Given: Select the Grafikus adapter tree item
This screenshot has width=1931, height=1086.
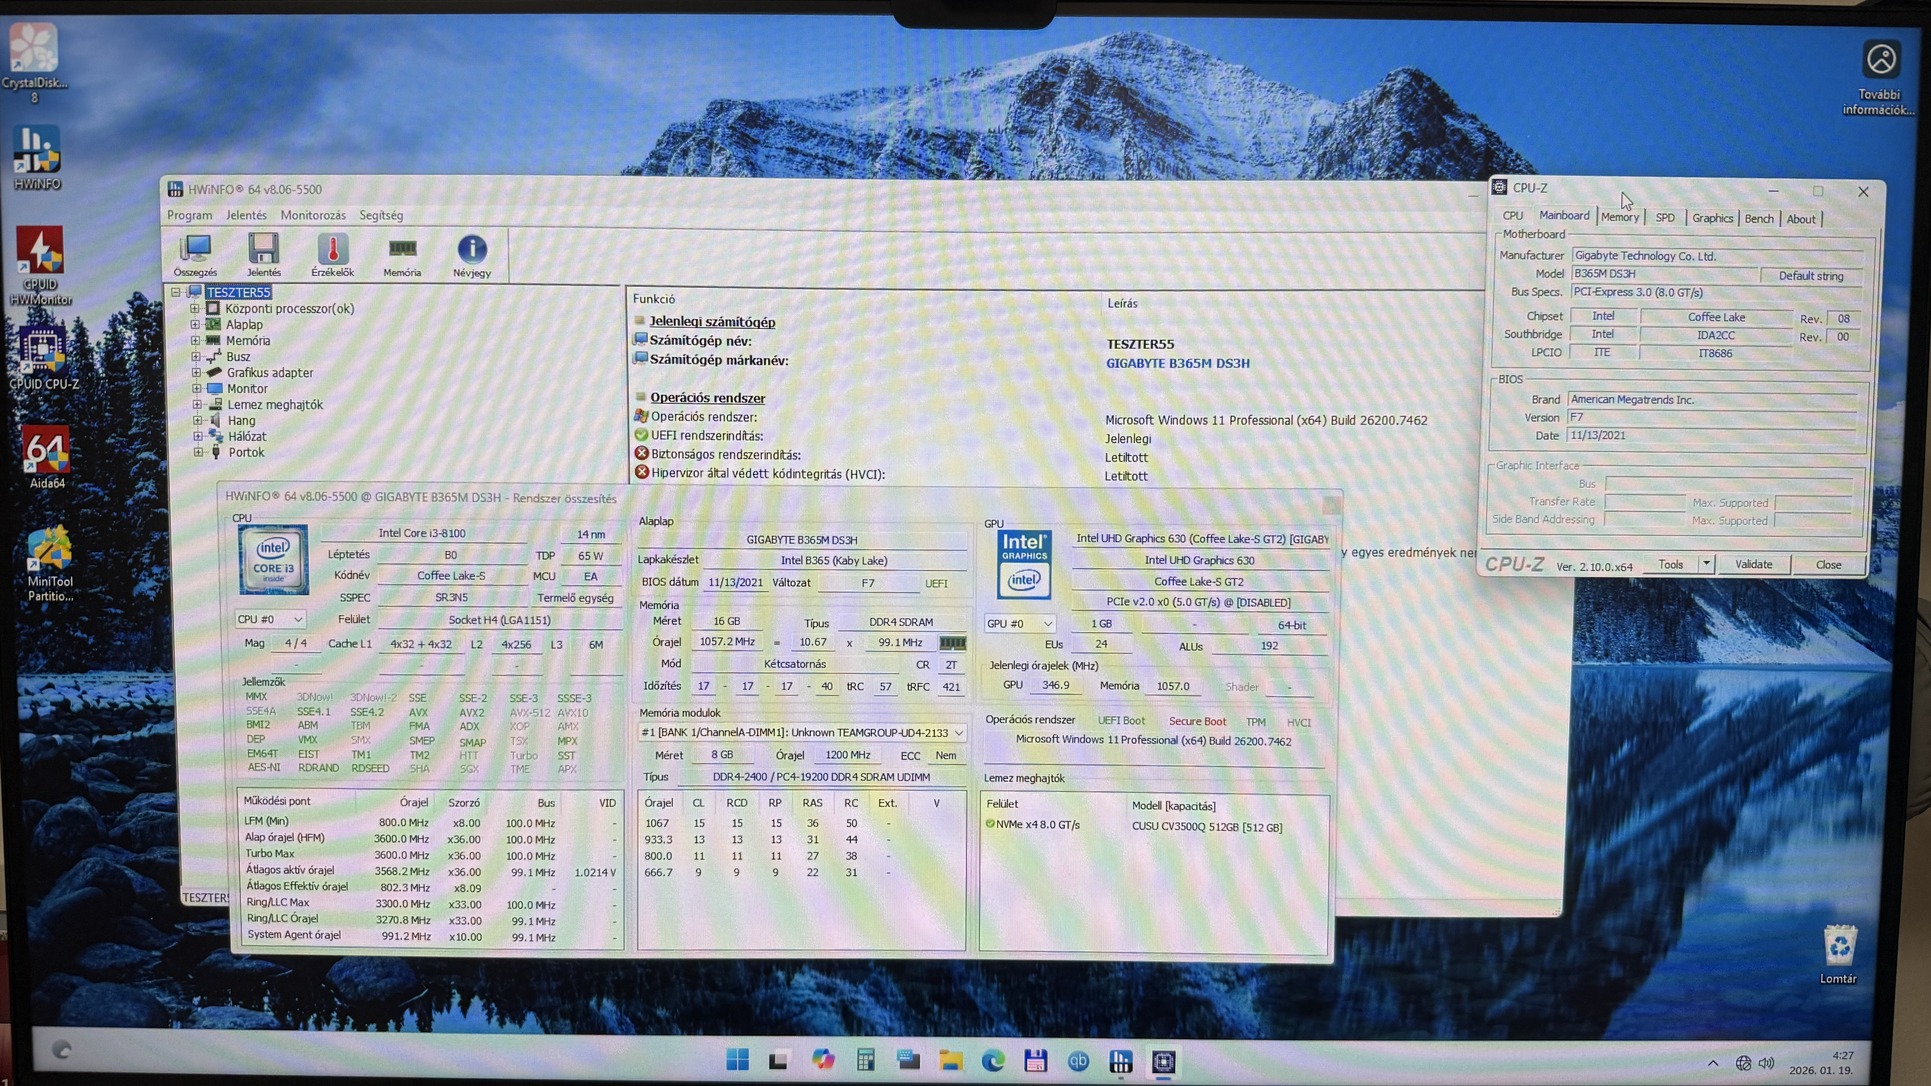Looking at the screenshot, I should 269,373.
